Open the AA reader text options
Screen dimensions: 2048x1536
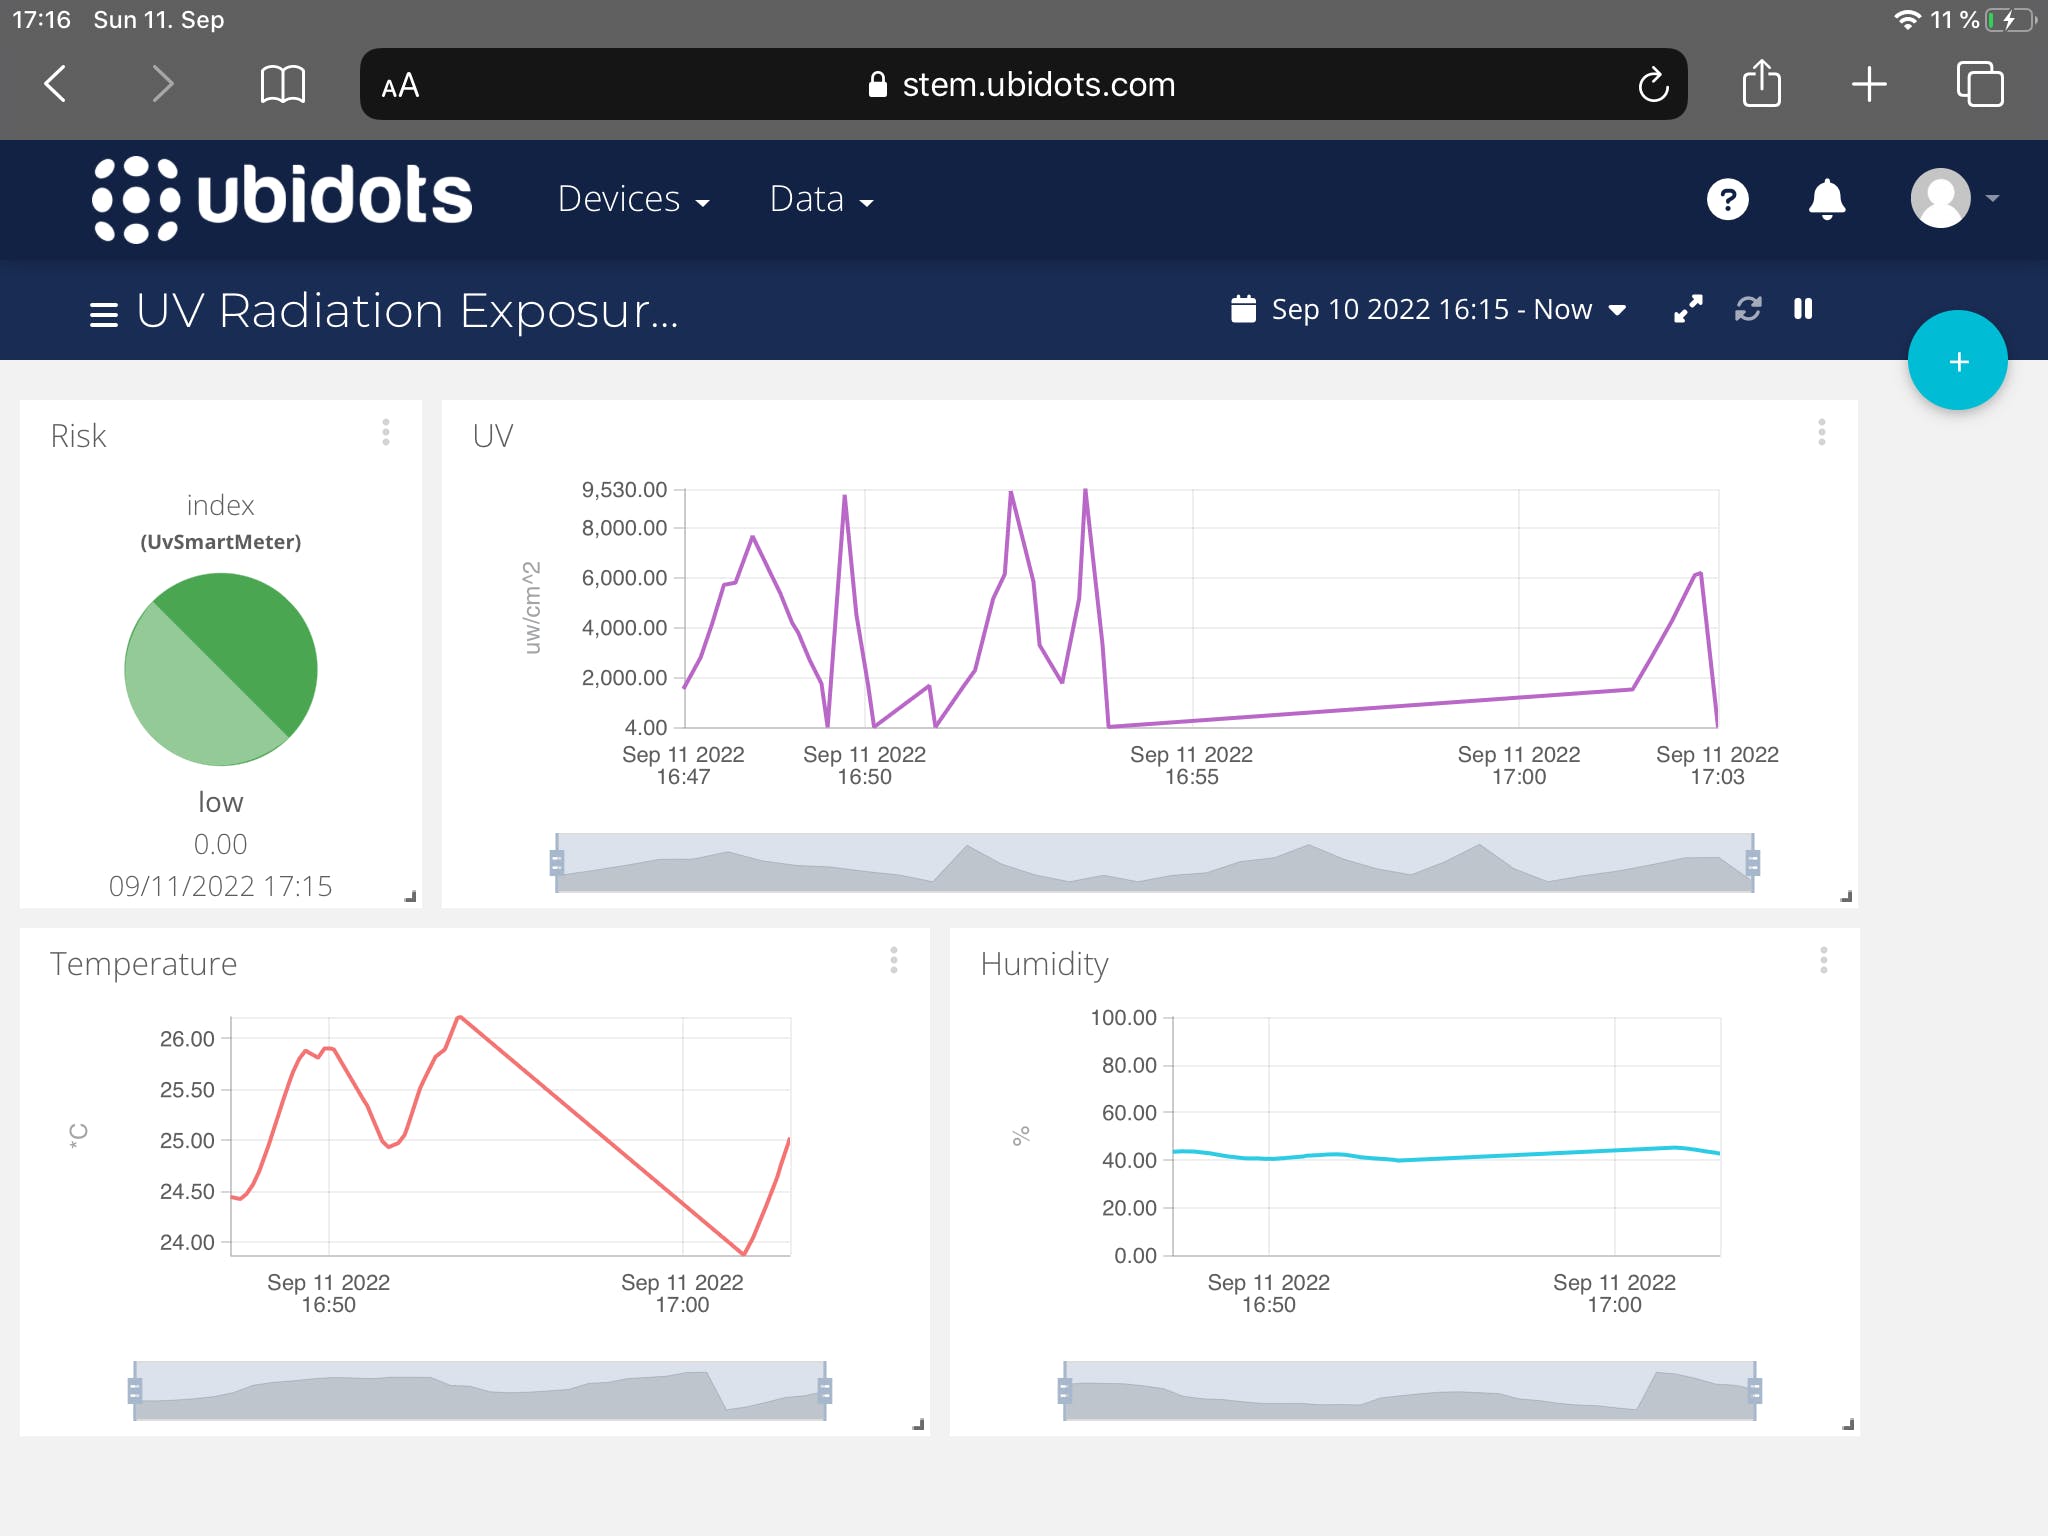pos(400,86)
